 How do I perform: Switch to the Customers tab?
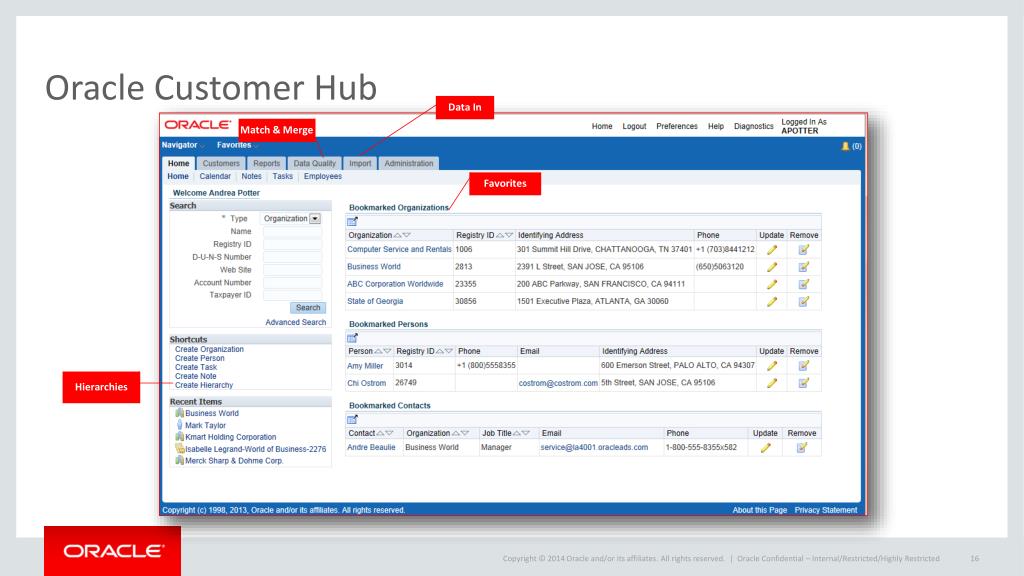pyautogui.click(x=221, y=163)
